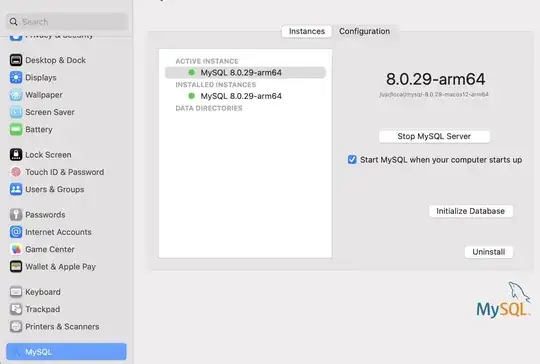This screenshot has width=540, height=364.
Task: Click the Touch ID & Password fingerprint icon
Action: point(16,172)
